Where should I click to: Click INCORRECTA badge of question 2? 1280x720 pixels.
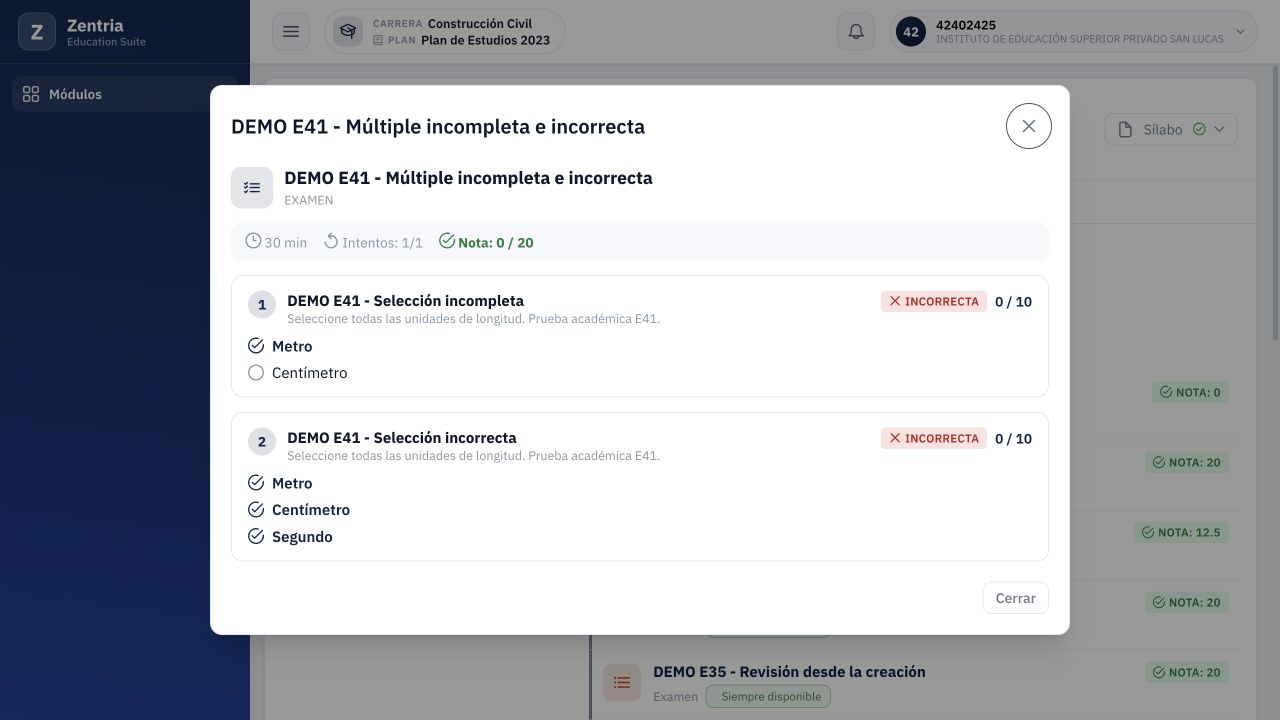point(934,438)
